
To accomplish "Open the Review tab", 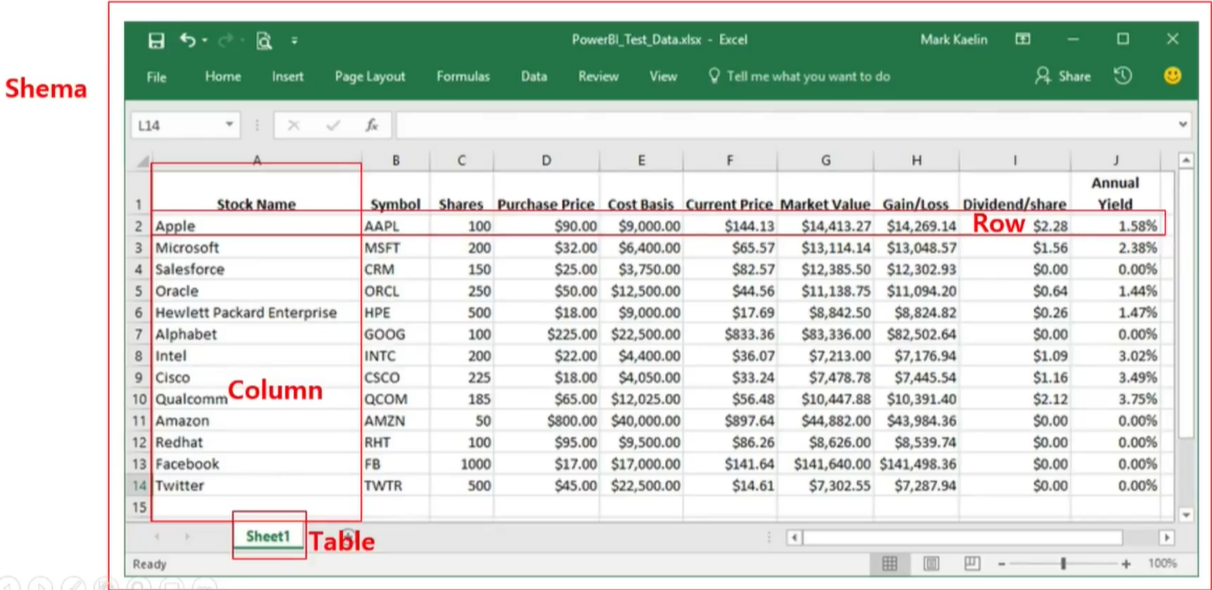I will pos(598,76).
